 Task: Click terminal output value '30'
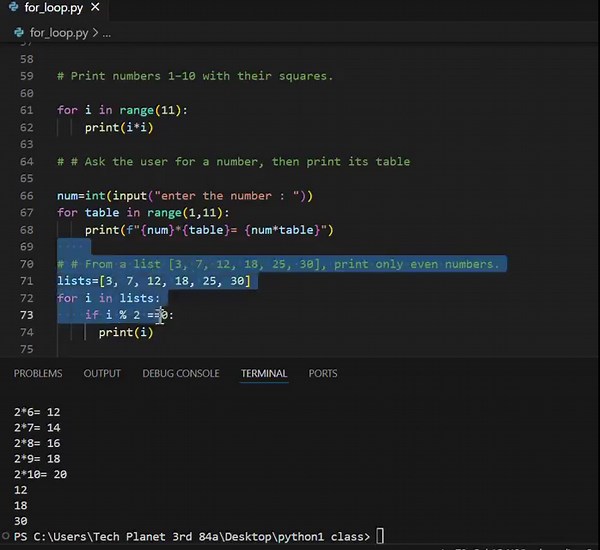(21, 521)
